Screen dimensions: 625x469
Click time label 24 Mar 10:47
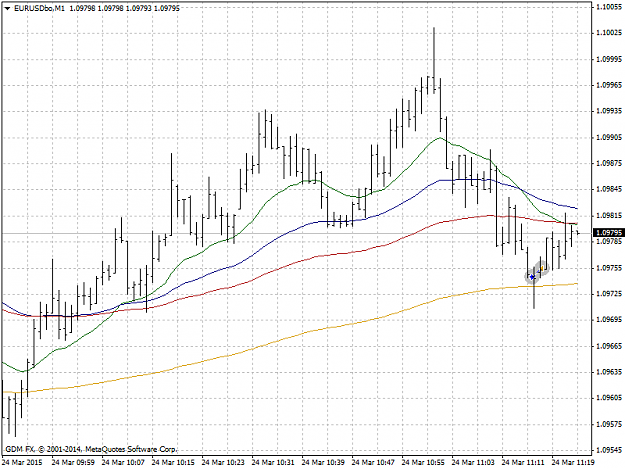(373, 462)
